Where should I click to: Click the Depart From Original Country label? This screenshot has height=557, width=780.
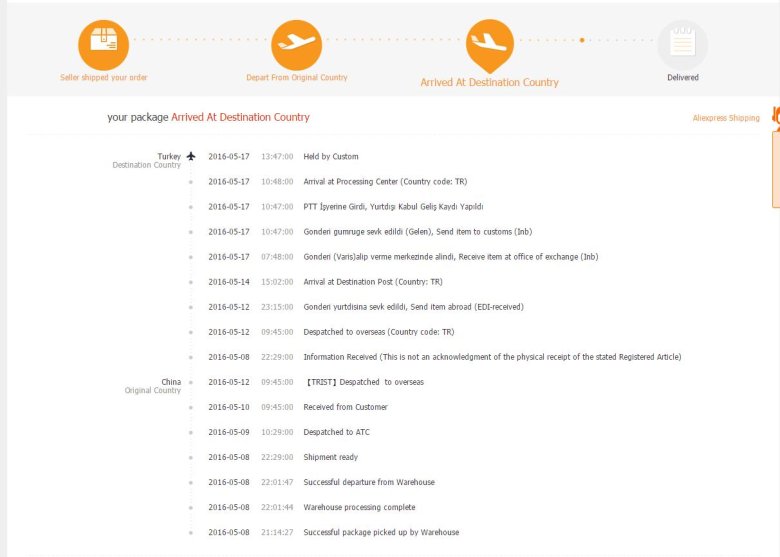[x=296, y=77]
